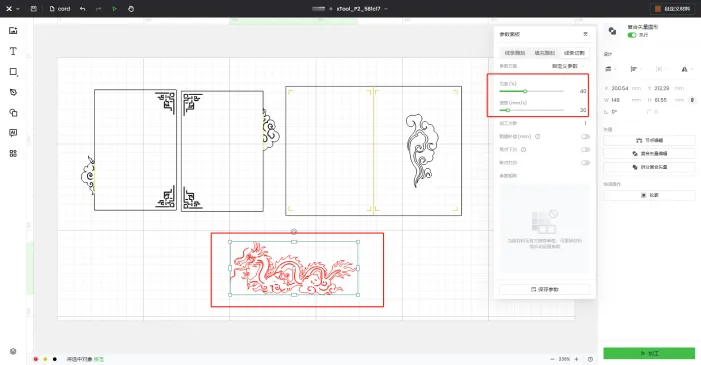The width and height of the screenshot is (701, 365).
Task: Open the apps grid in sidebar
Action: point(13,153)
